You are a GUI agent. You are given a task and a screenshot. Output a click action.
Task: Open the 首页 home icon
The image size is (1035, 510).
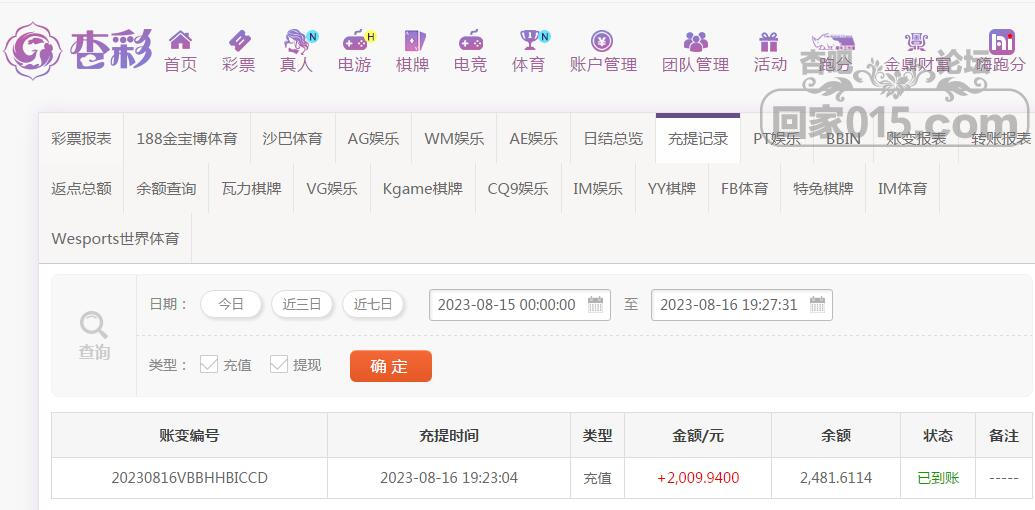pos(180,40)
